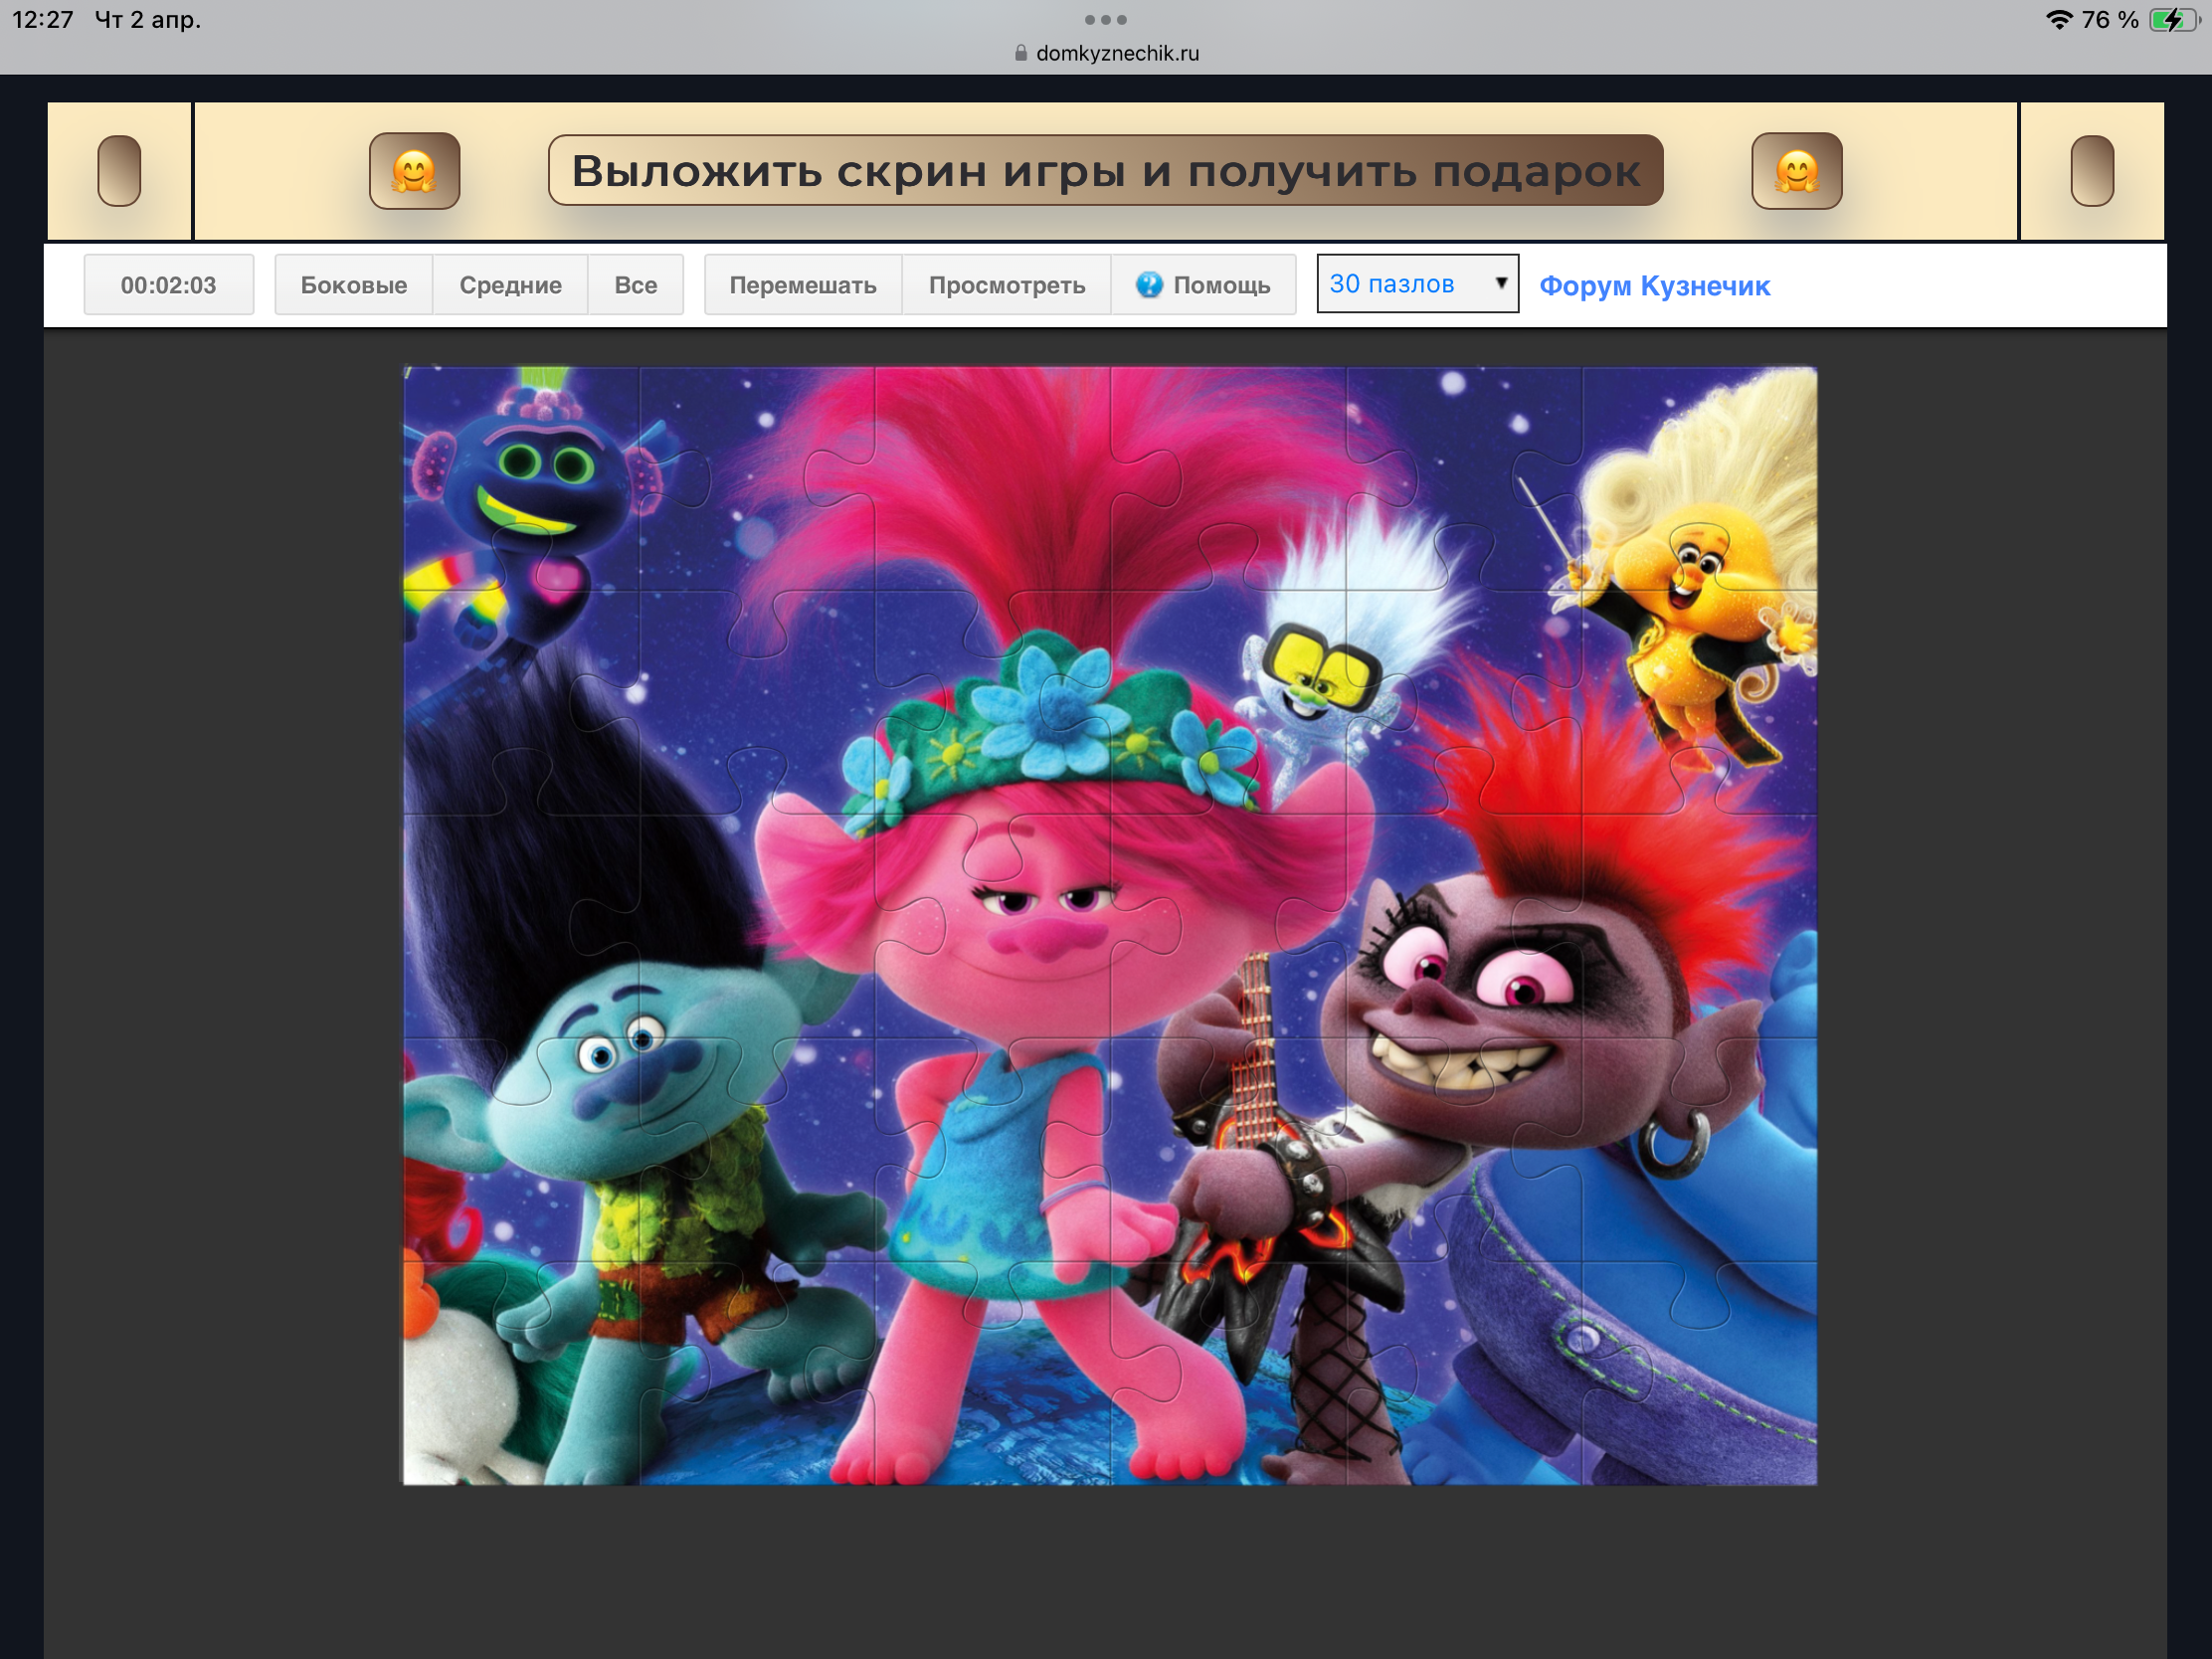The width and height of the screenshot is (2212, 1659).
Task: Click the Выложить скрин игры banner
Action: tap(1105, 171)
